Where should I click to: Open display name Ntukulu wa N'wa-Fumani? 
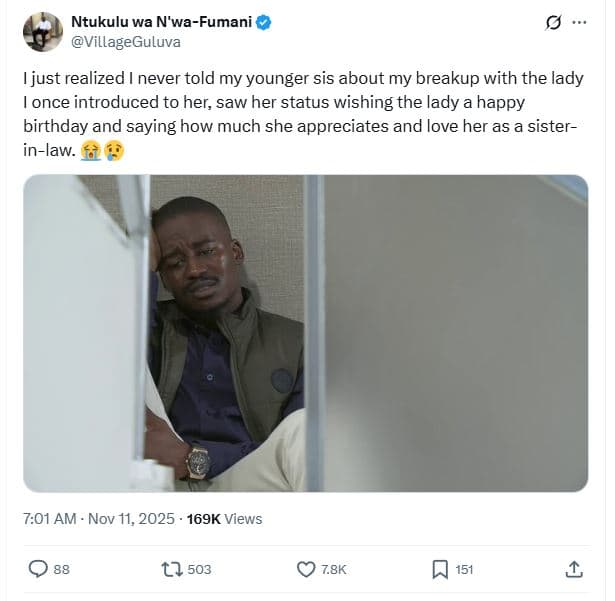(x=162, y=22)
